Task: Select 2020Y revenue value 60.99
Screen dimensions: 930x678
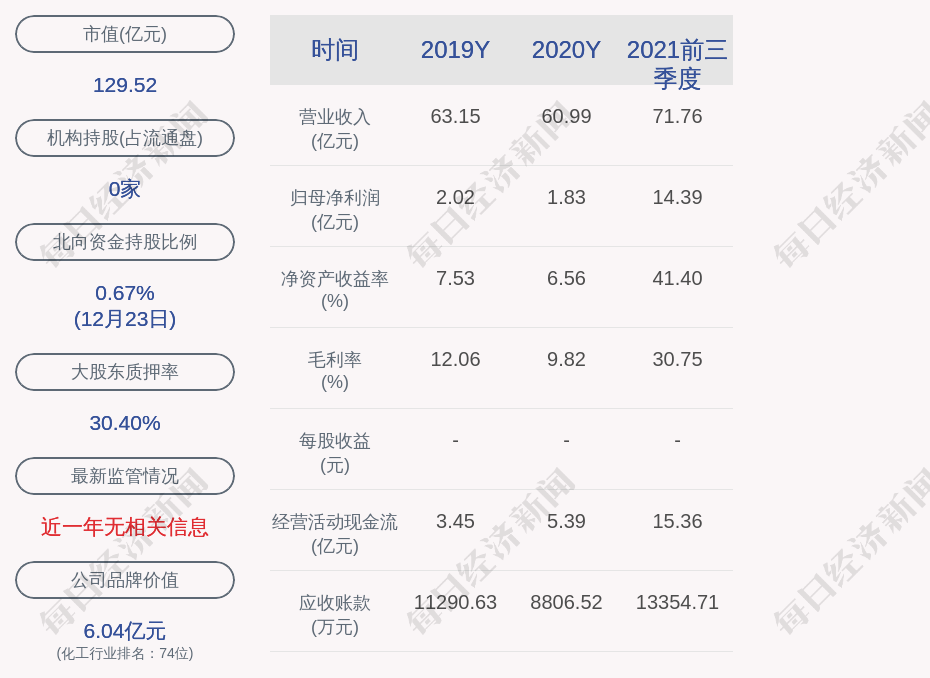Action: [566, 116]
